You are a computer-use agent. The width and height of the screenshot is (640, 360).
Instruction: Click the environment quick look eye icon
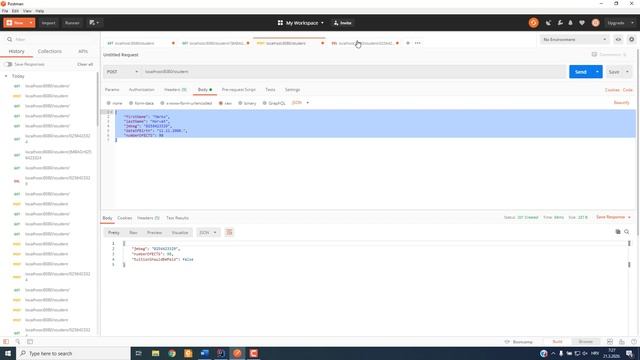click(x=618, y=40)
